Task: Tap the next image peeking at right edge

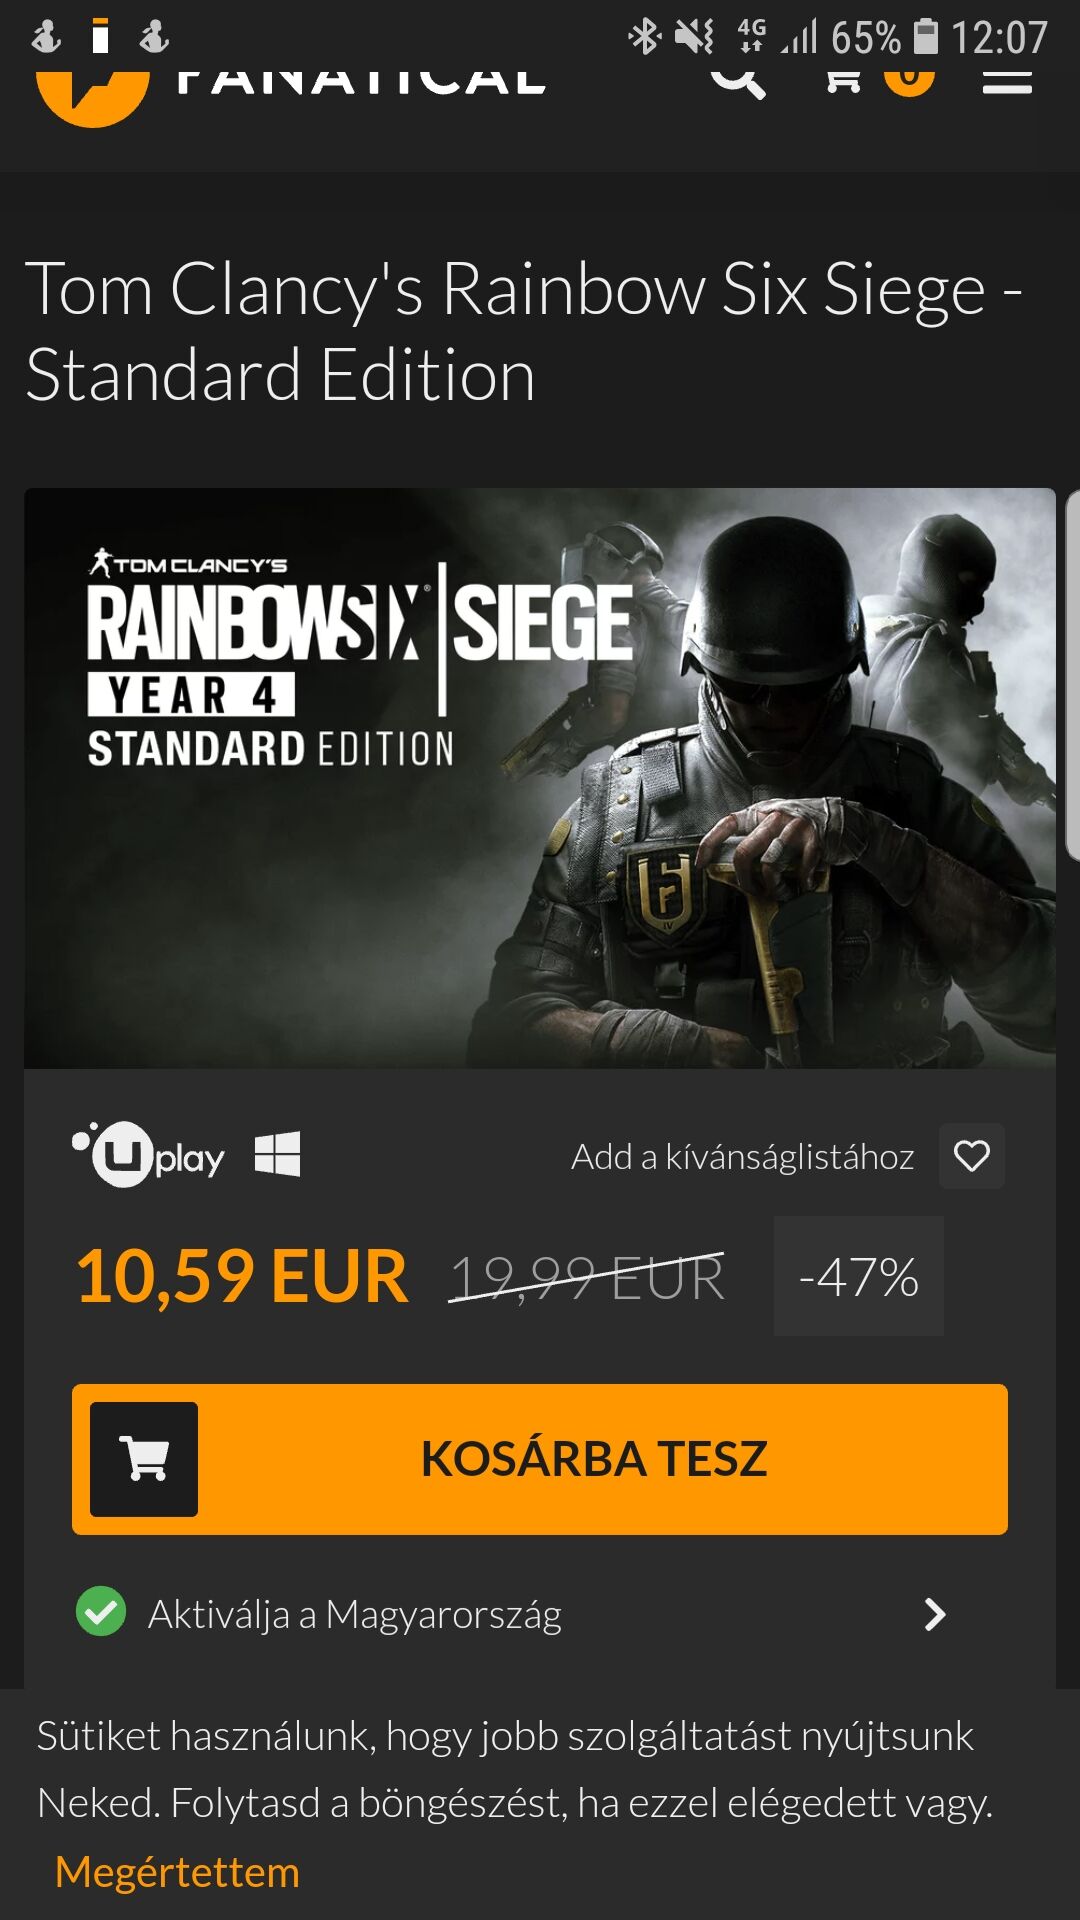Action: tap(1073, 674)
